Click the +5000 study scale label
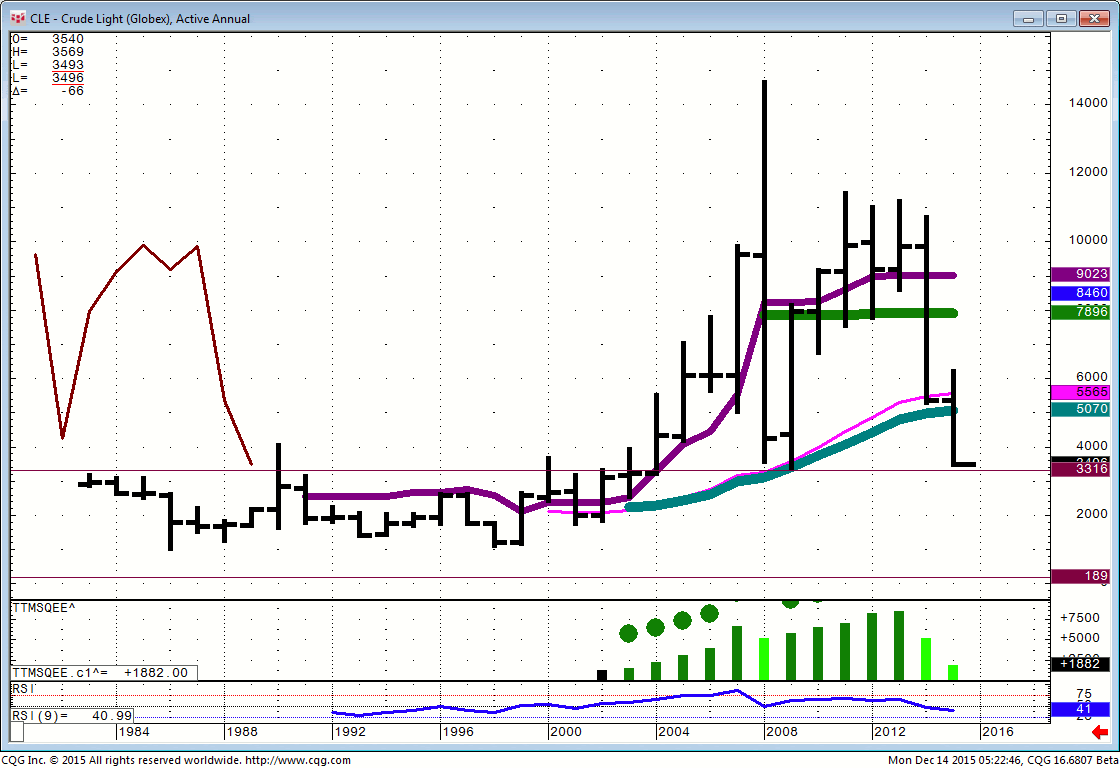Viewport: 1120px width, 768px height. pos(1080,637)
